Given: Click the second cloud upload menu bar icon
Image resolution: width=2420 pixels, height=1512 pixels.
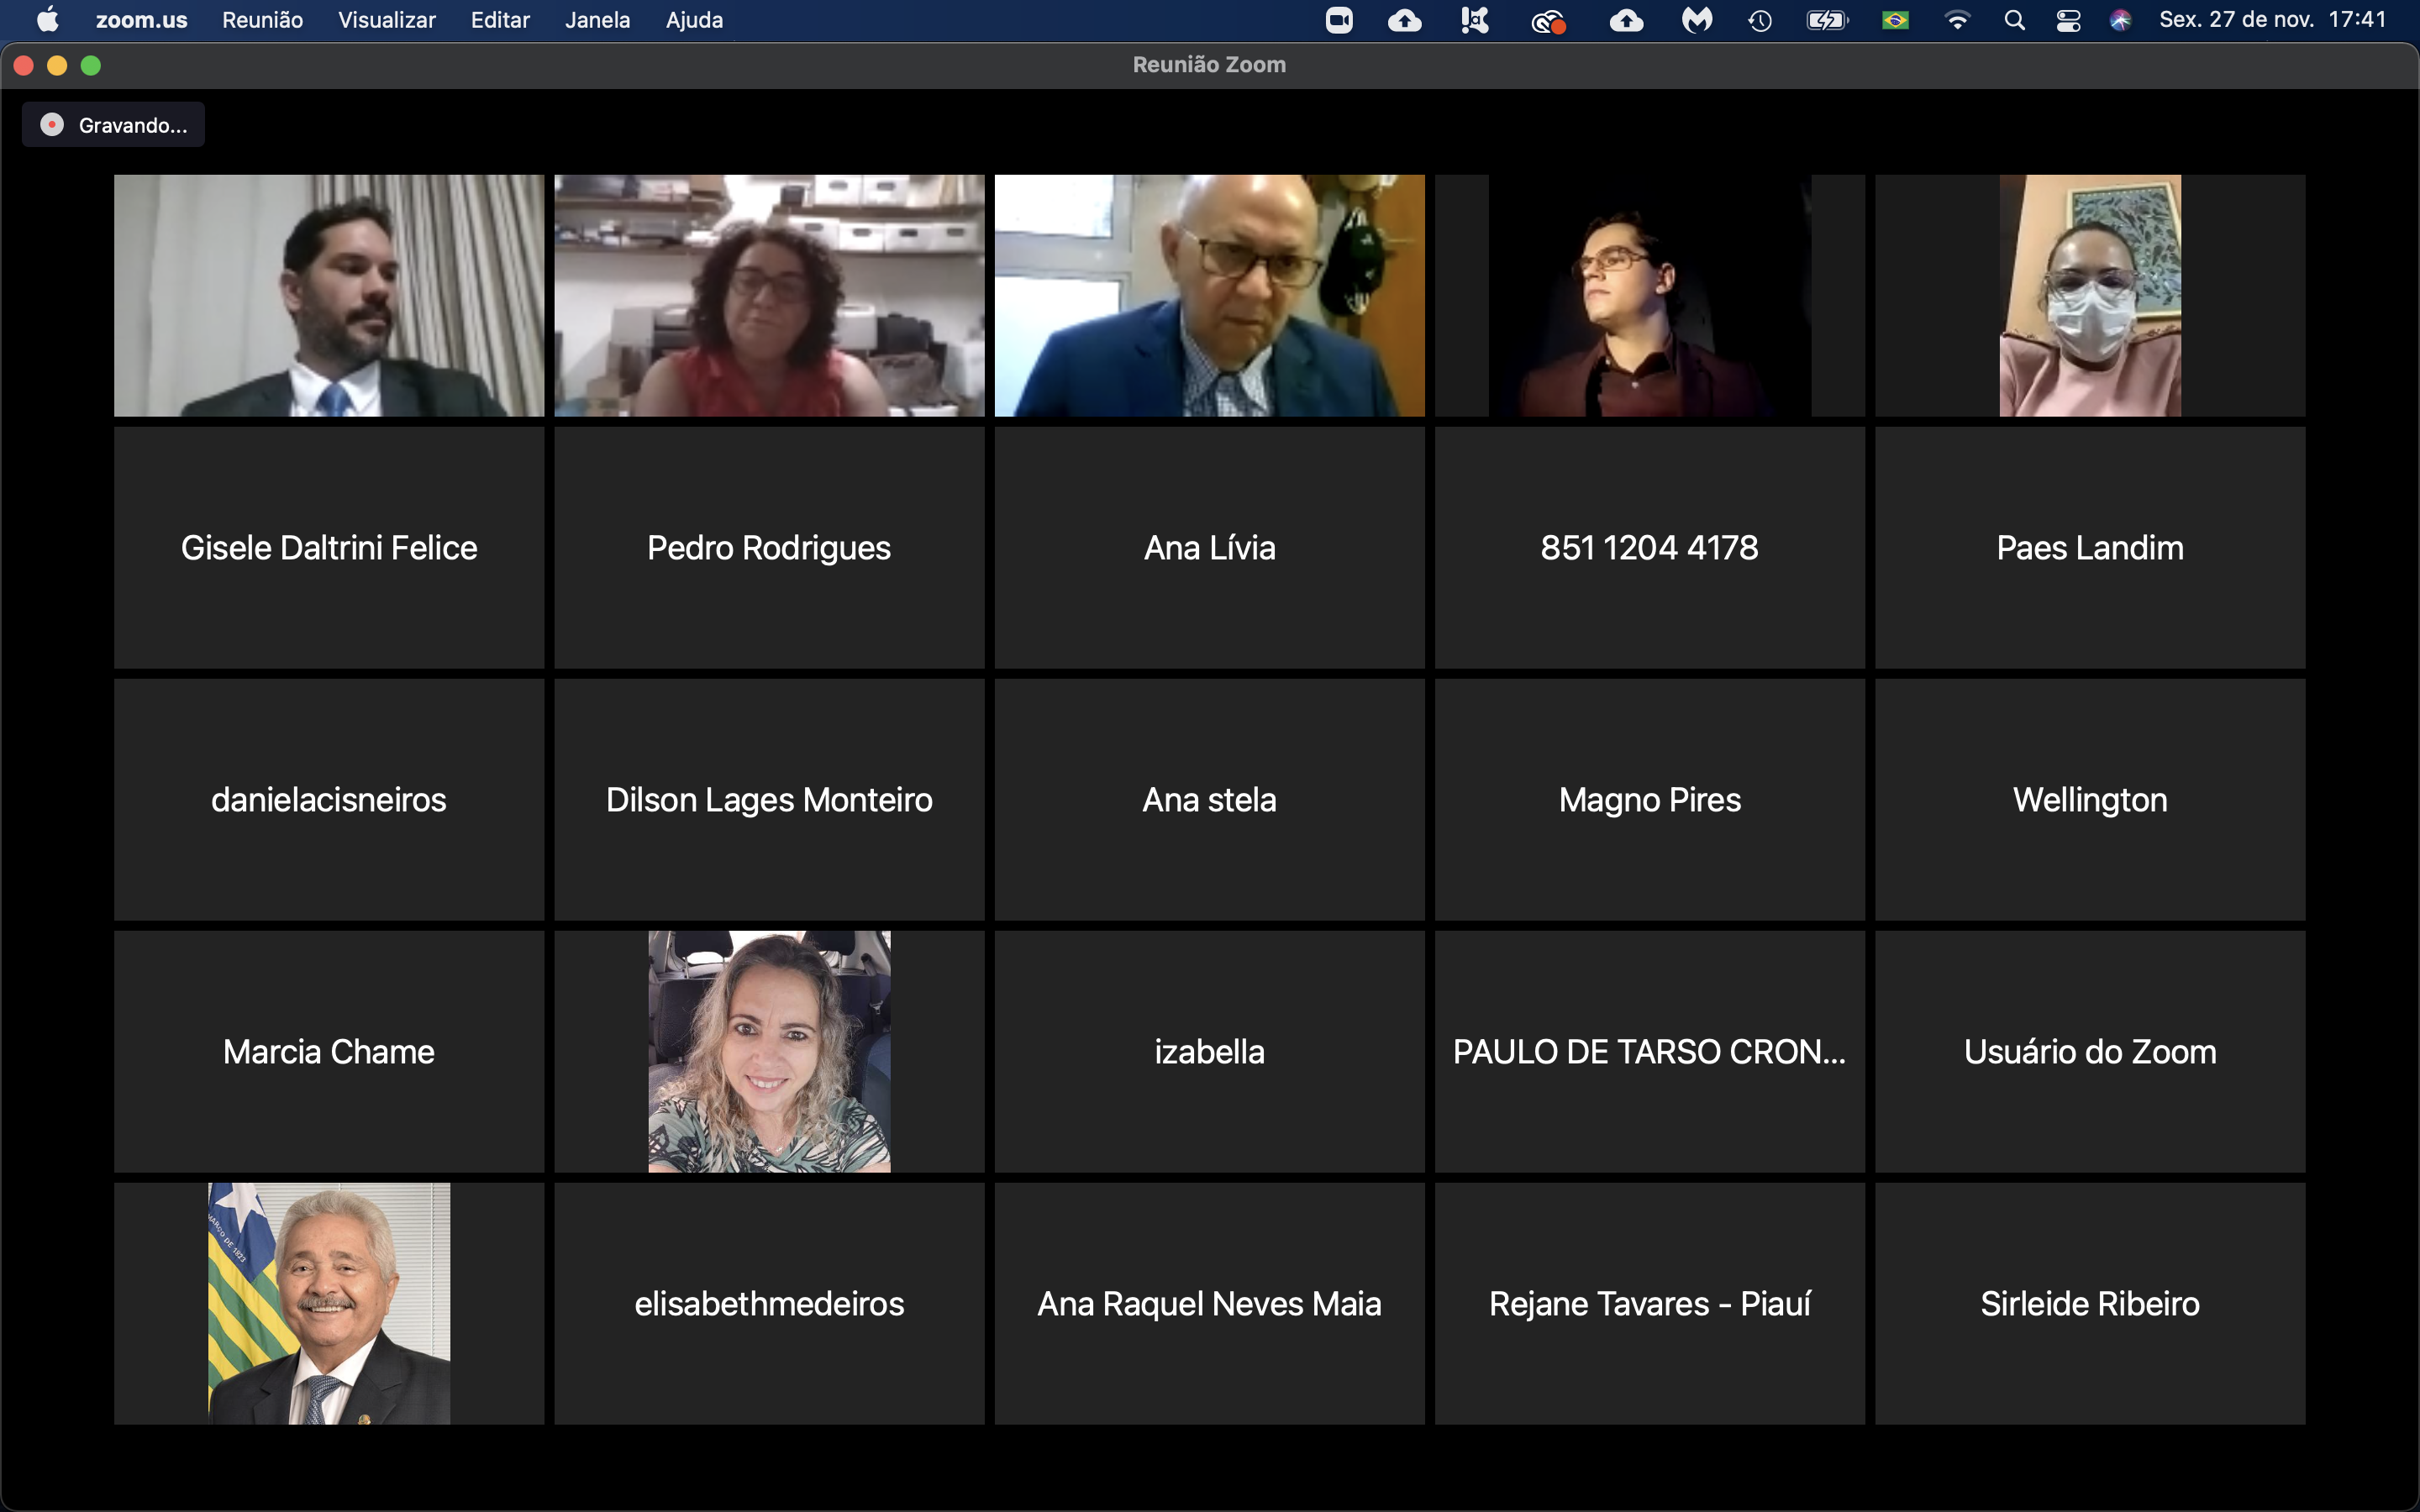Looking at the screenshot, I should tap(1626, 20).
